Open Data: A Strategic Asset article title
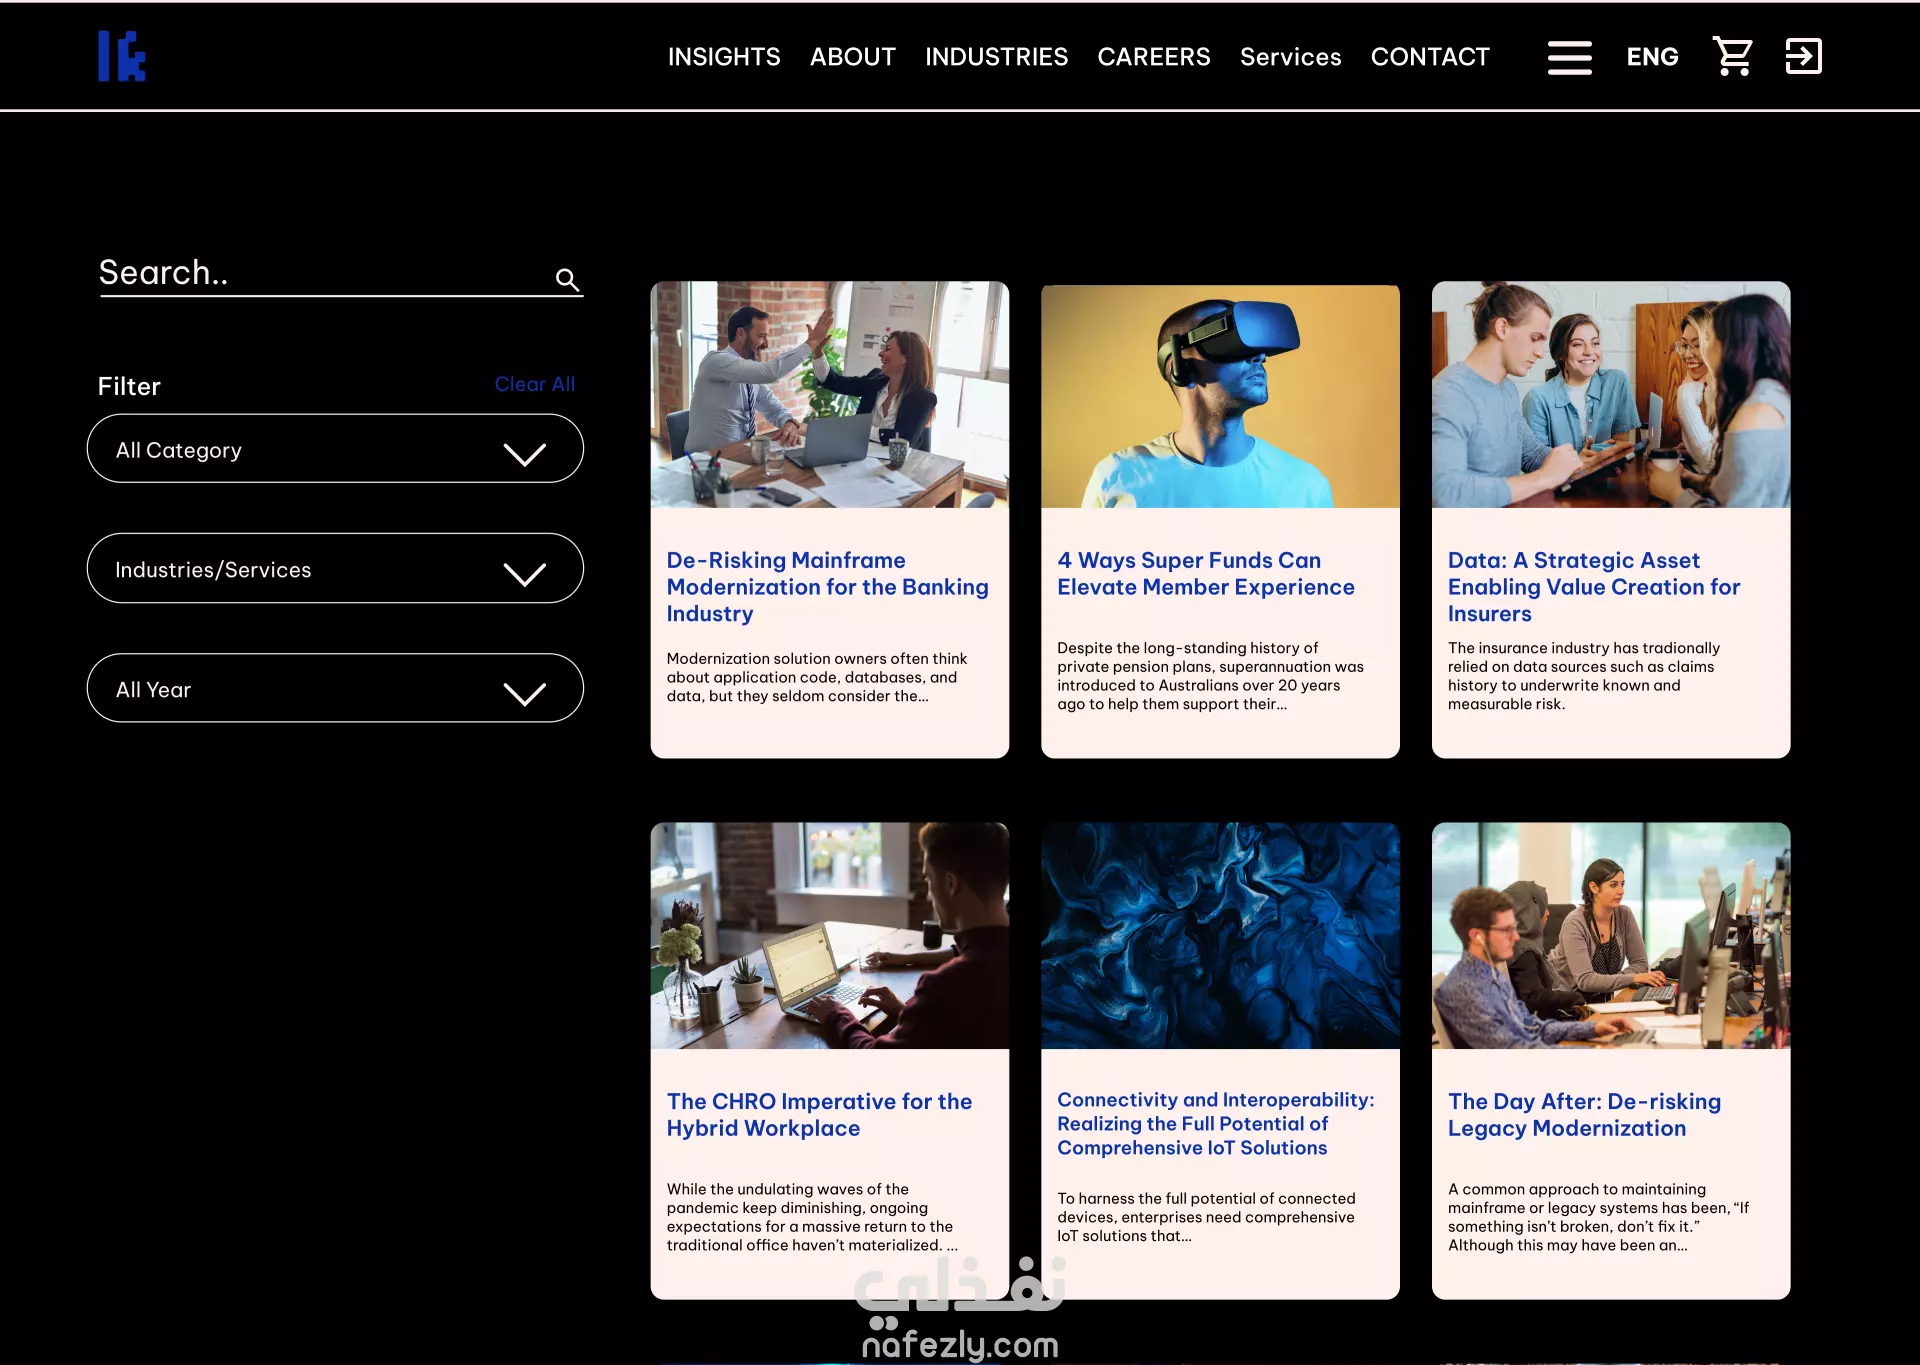 pos(1593,587)
